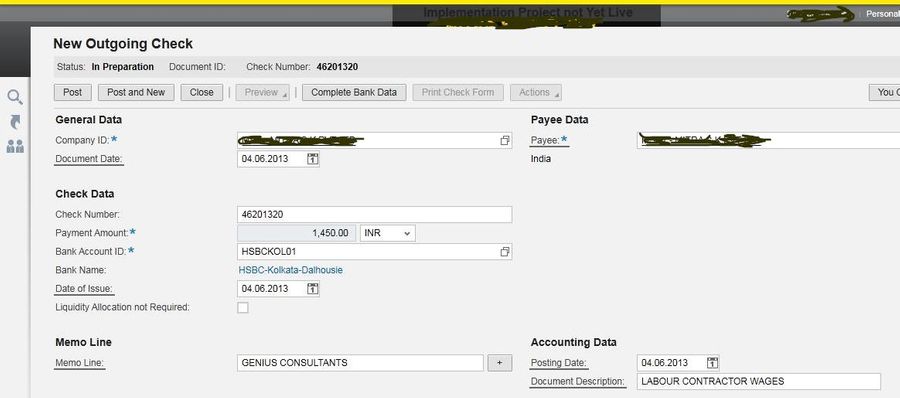Image resolution: width=900 pixels, height=398 pixels.
Task: Click the Payee input field
Action: pyautogui.click(x=769, y=140)
